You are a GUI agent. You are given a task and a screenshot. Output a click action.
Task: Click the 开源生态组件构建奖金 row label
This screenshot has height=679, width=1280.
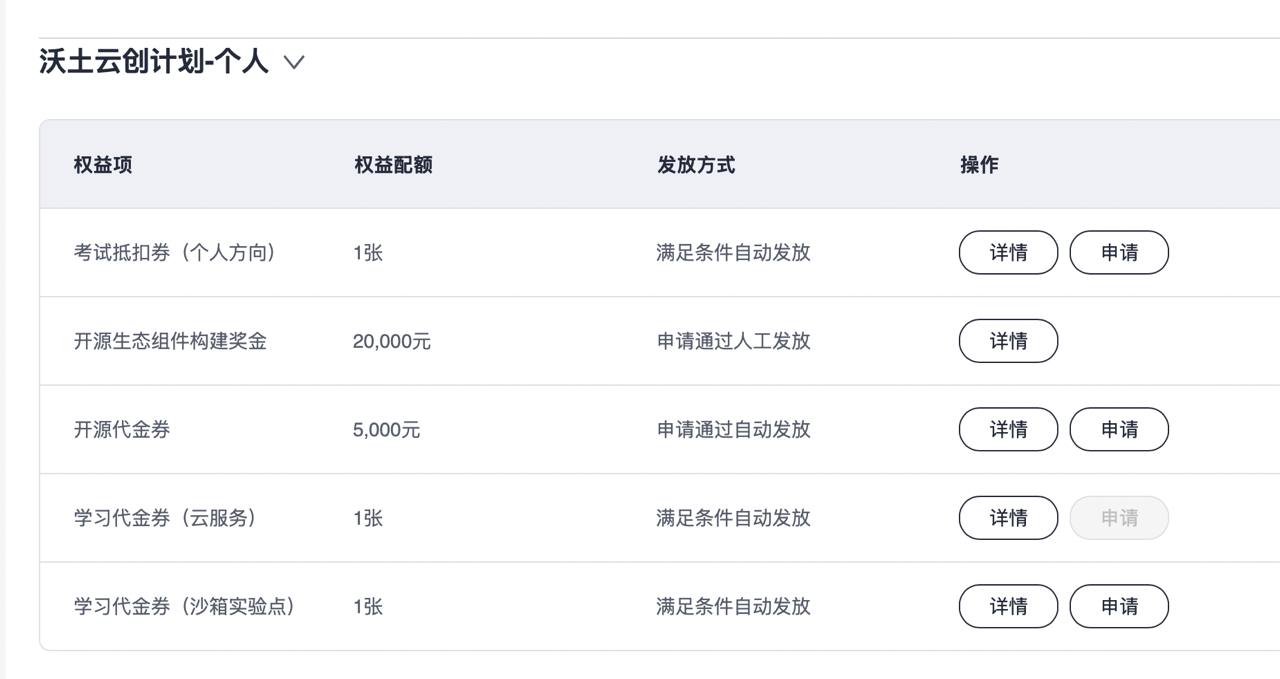170,341
